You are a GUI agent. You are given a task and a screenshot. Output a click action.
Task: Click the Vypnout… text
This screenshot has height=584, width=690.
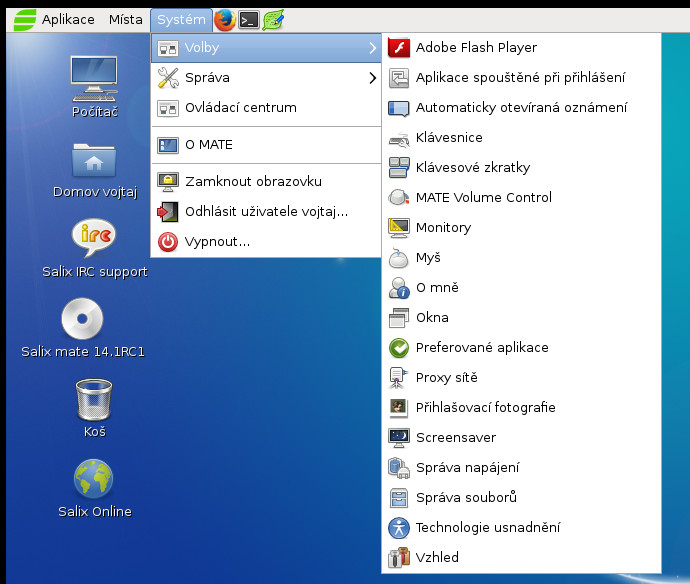(x=217, y=242)
